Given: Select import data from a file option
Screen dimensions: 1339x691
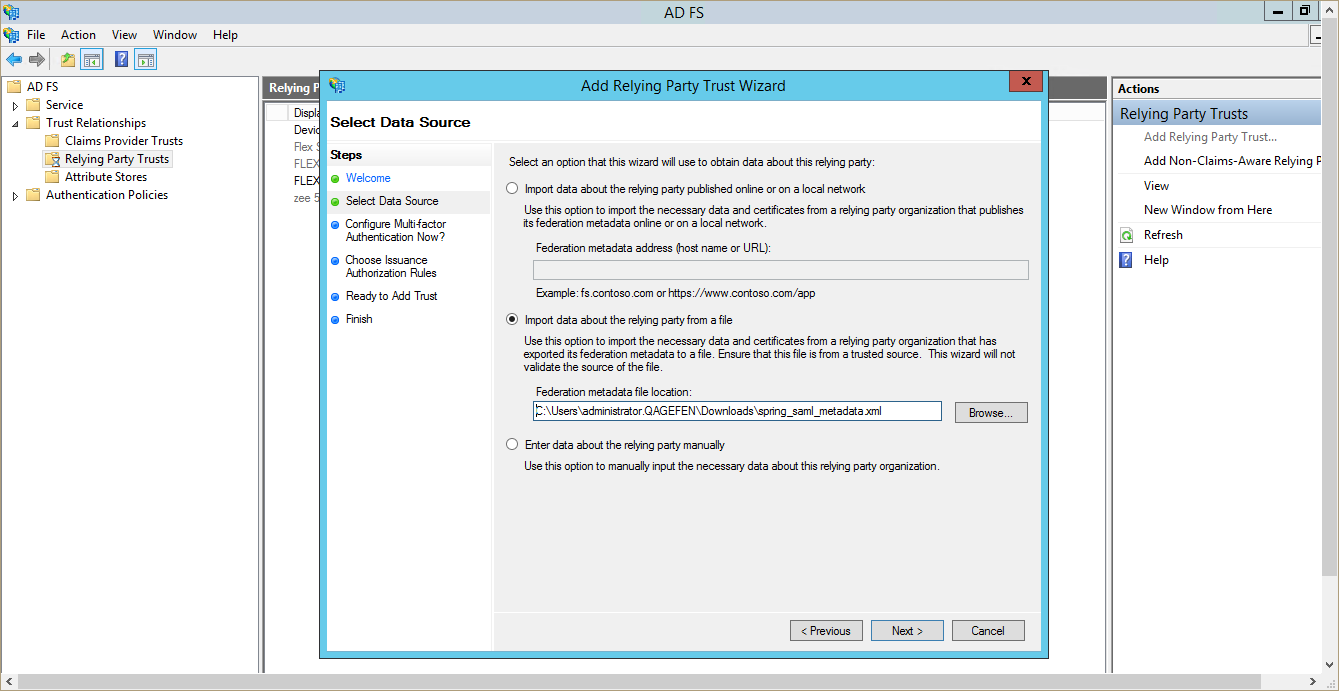Looking at the screenshot, I should point(513,320).
